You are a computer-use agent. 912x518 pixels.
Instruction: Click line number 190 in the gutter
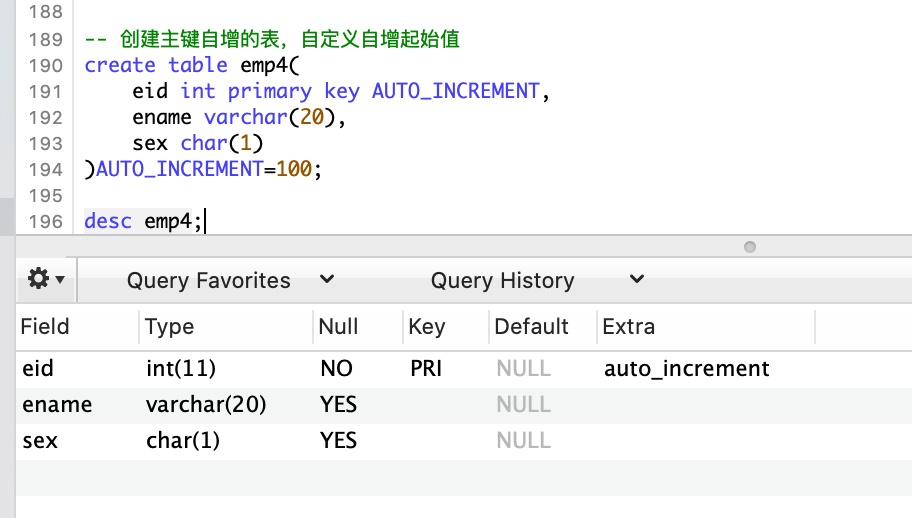(45, 66)
